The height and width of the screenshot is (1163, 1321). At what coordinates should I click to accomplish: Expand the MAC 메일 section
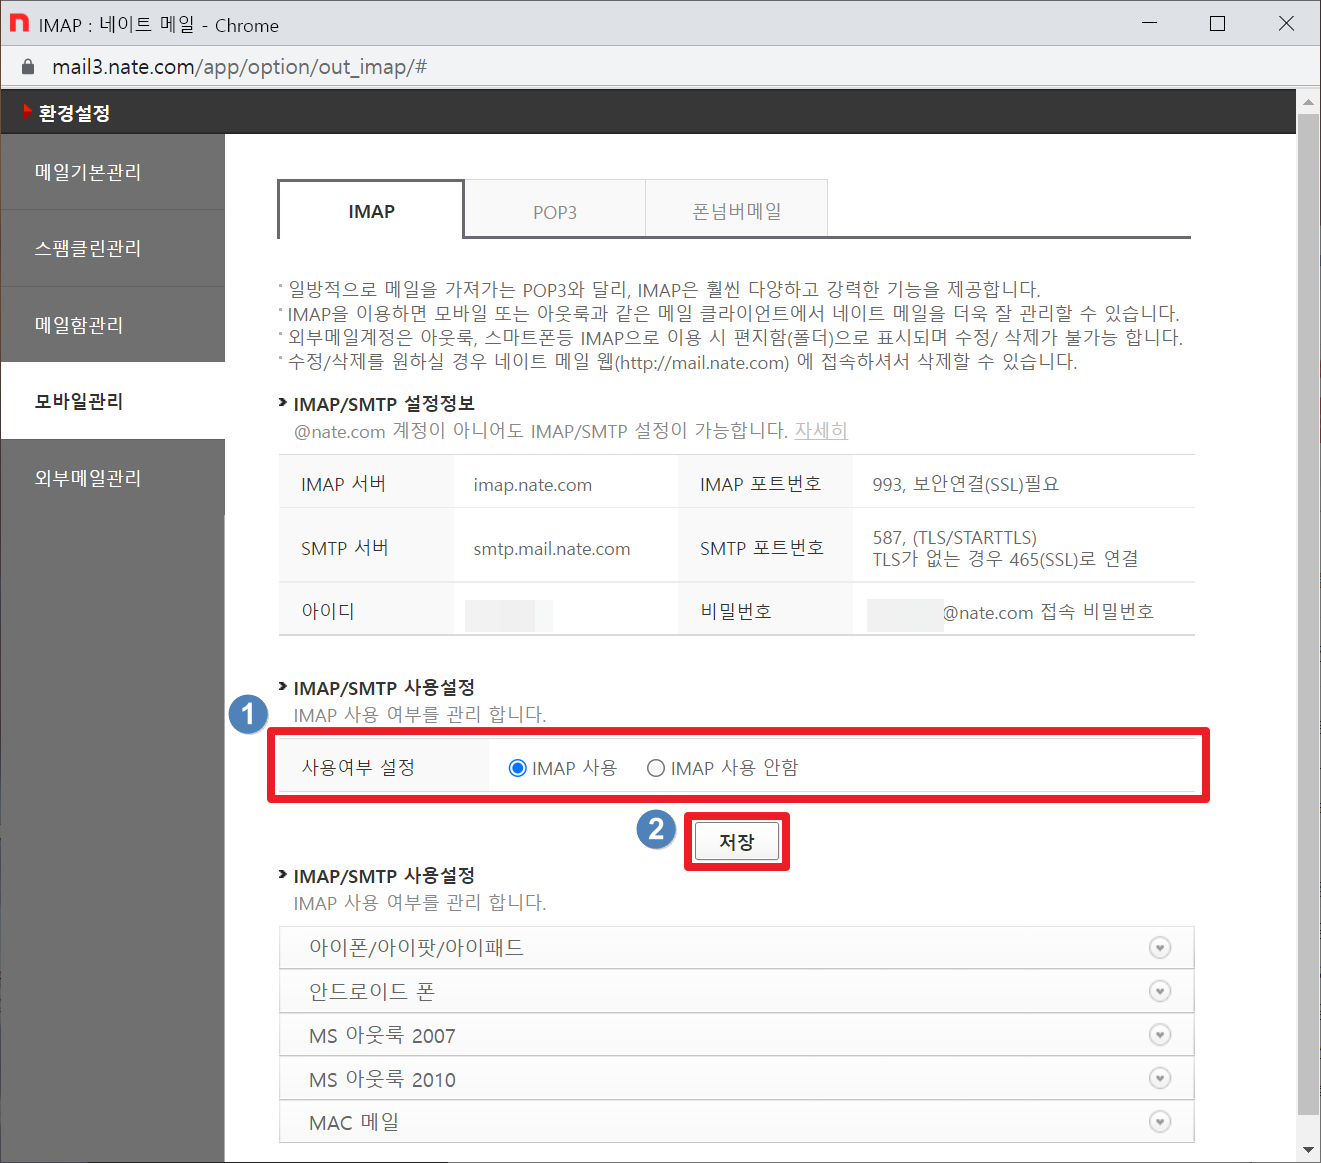click(737, 1122)
